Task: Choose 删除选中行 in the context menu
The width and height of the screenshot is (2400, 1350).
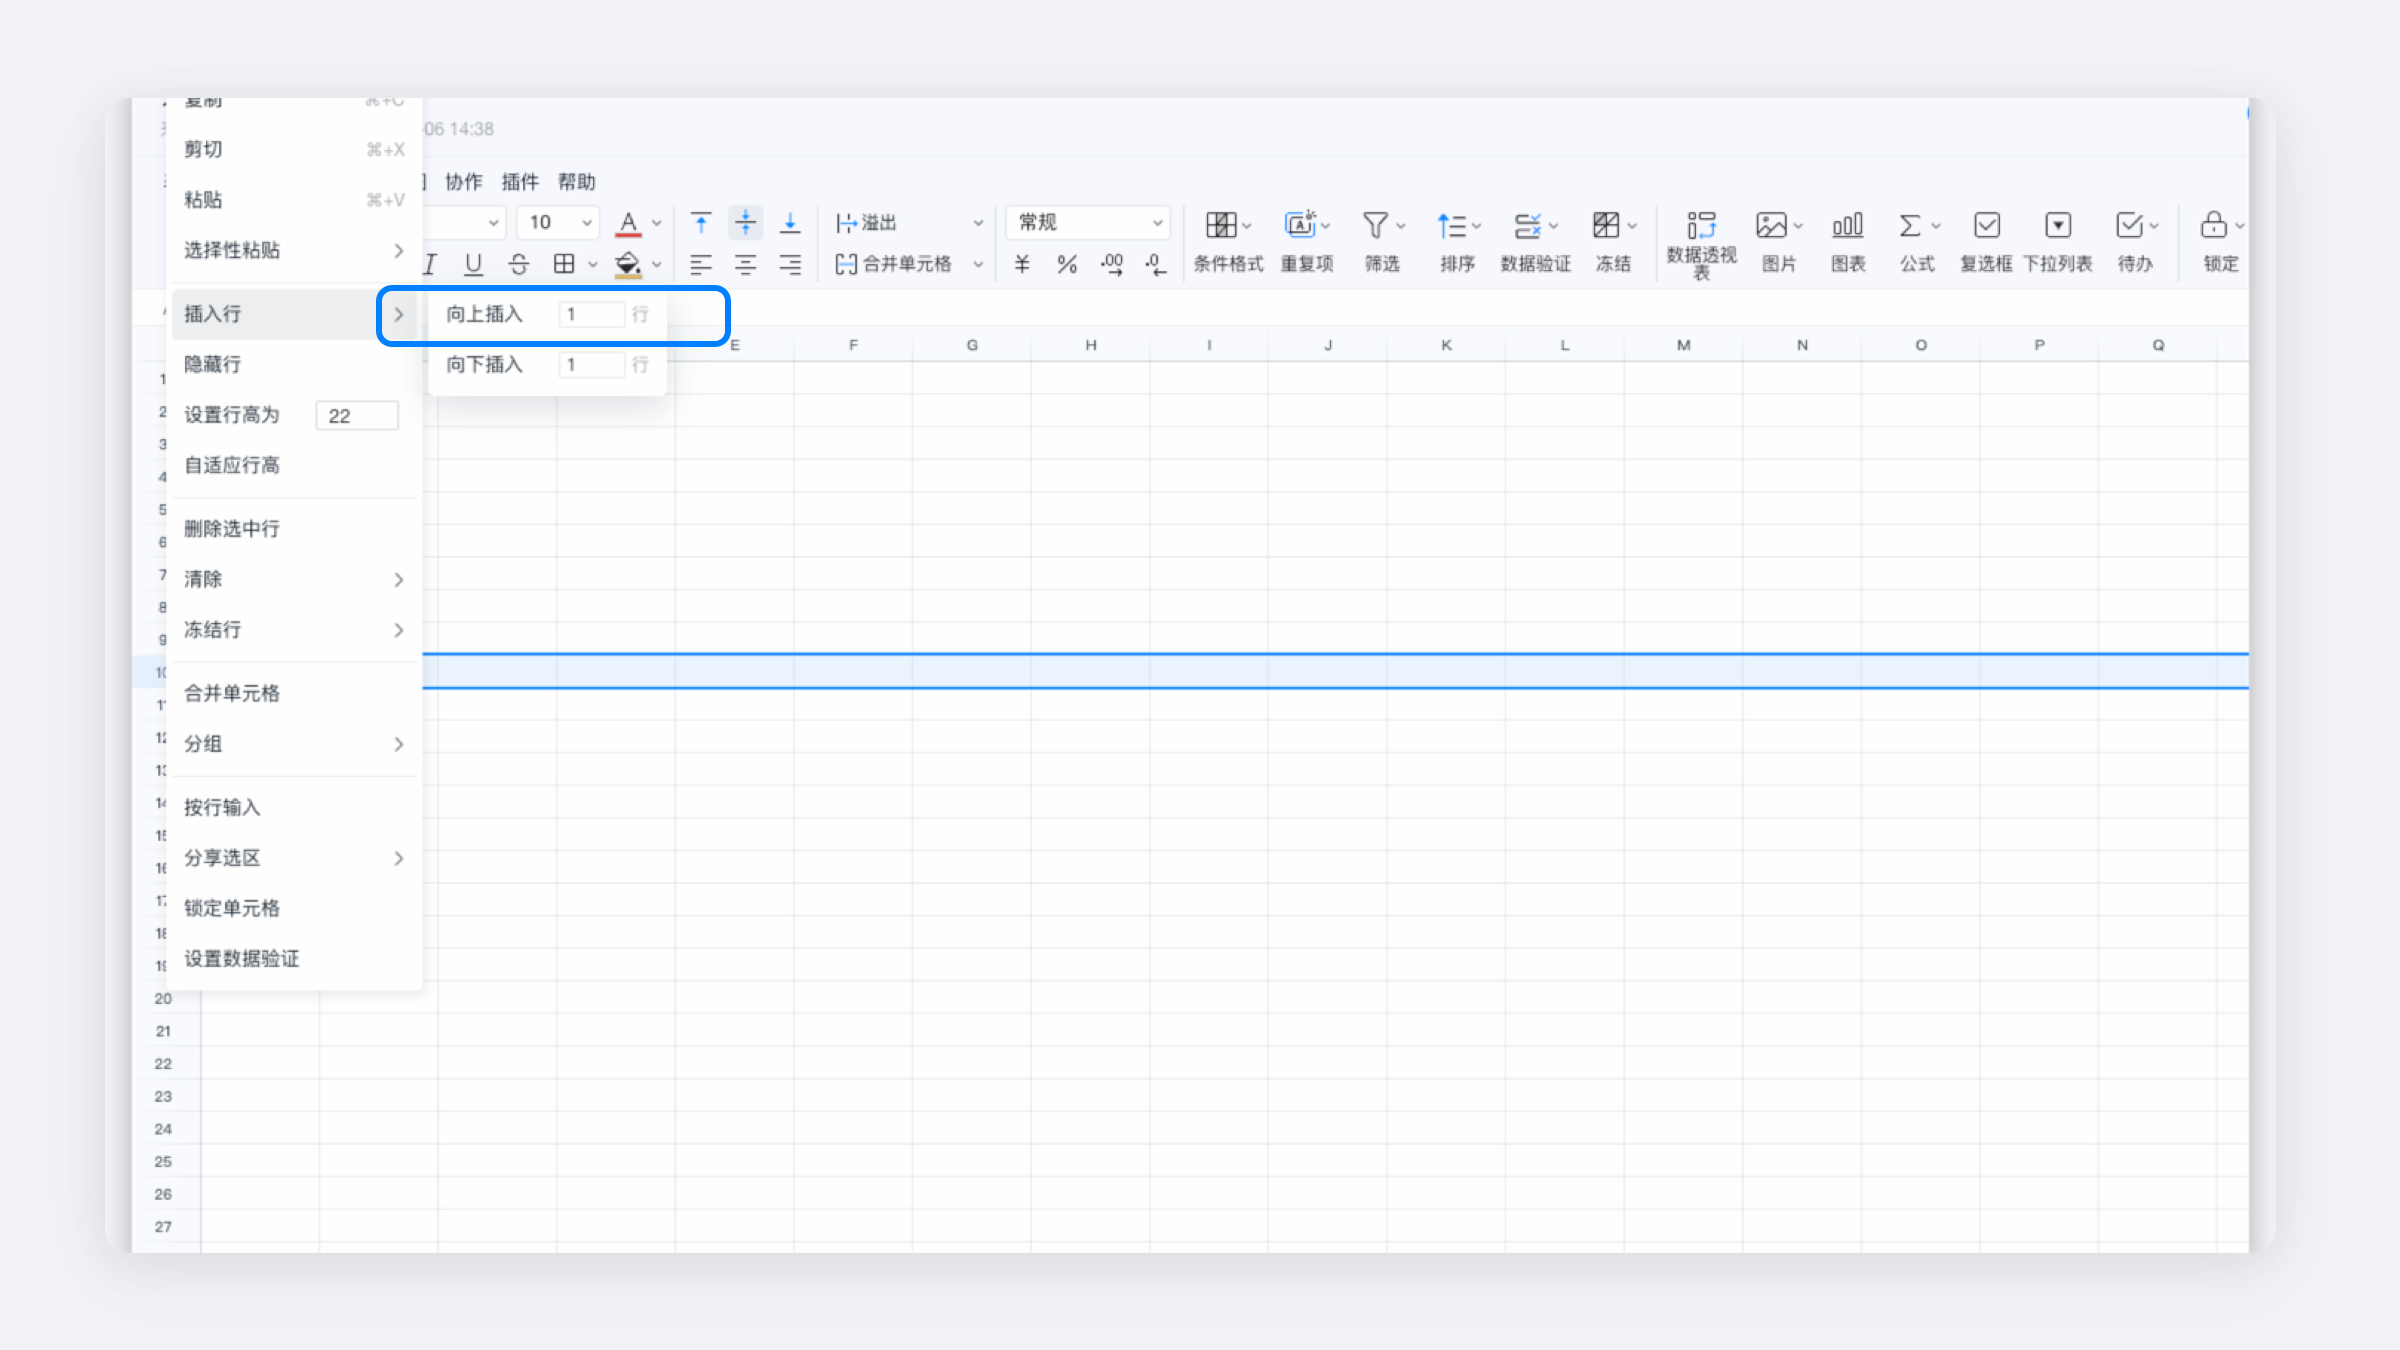Action: coord(232,529)
